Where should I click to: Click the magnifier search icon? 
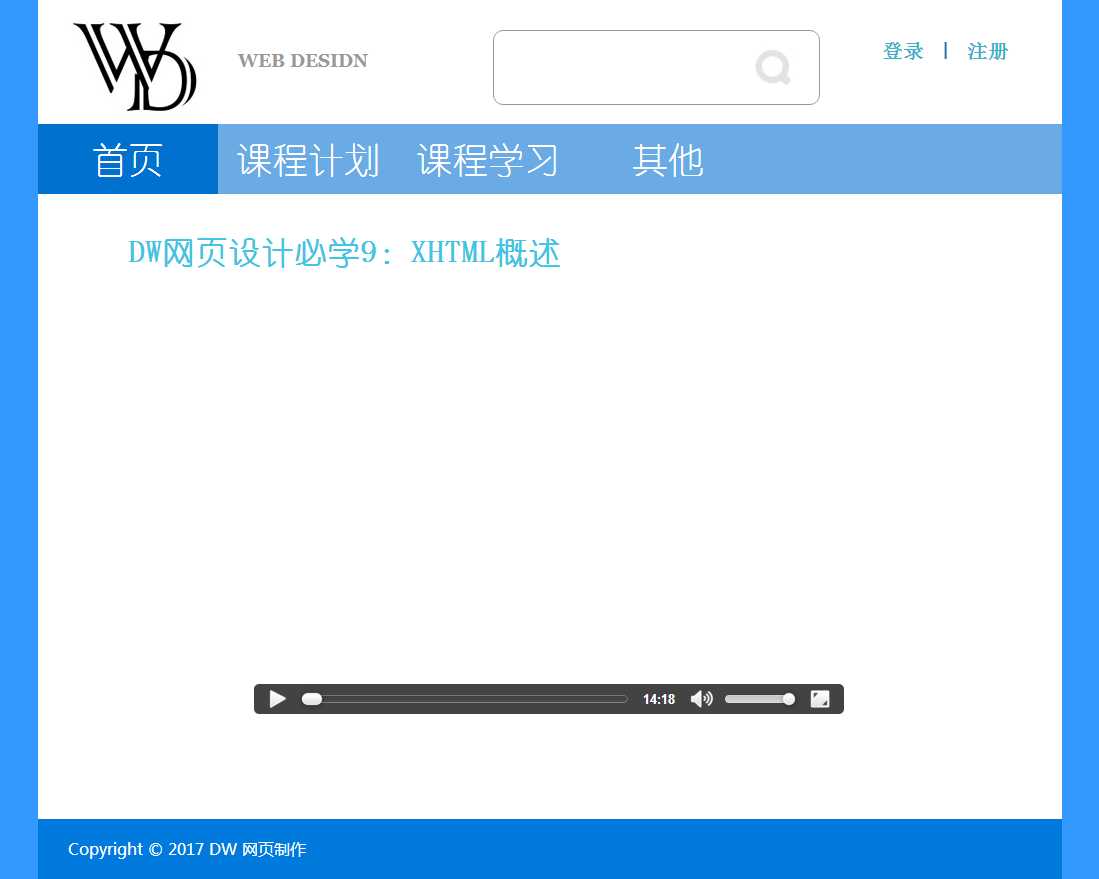(x=773, y=67)
